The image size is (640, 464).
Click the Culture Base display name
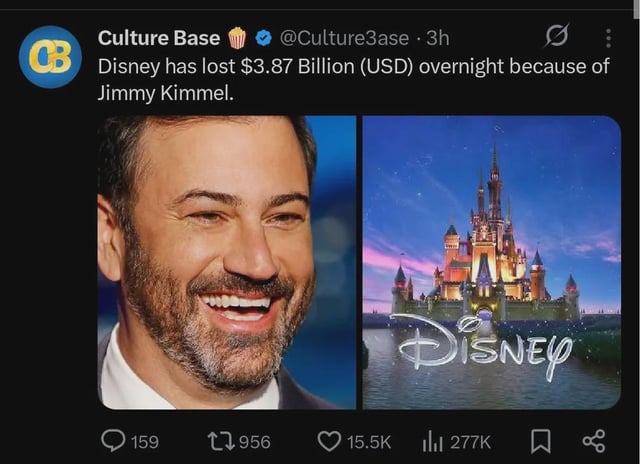click(159, 38)
